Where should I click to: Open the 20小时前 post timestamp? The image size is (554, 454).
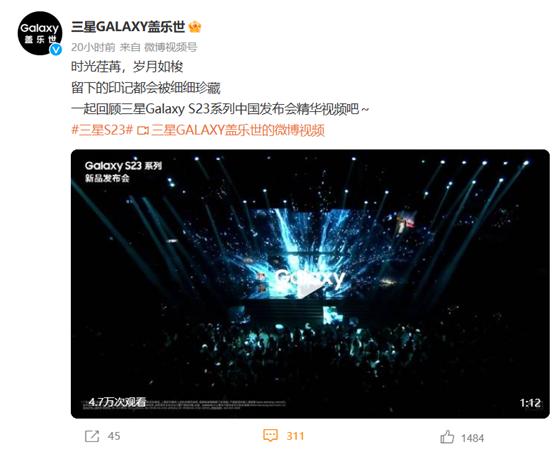(x=93, y=47)
